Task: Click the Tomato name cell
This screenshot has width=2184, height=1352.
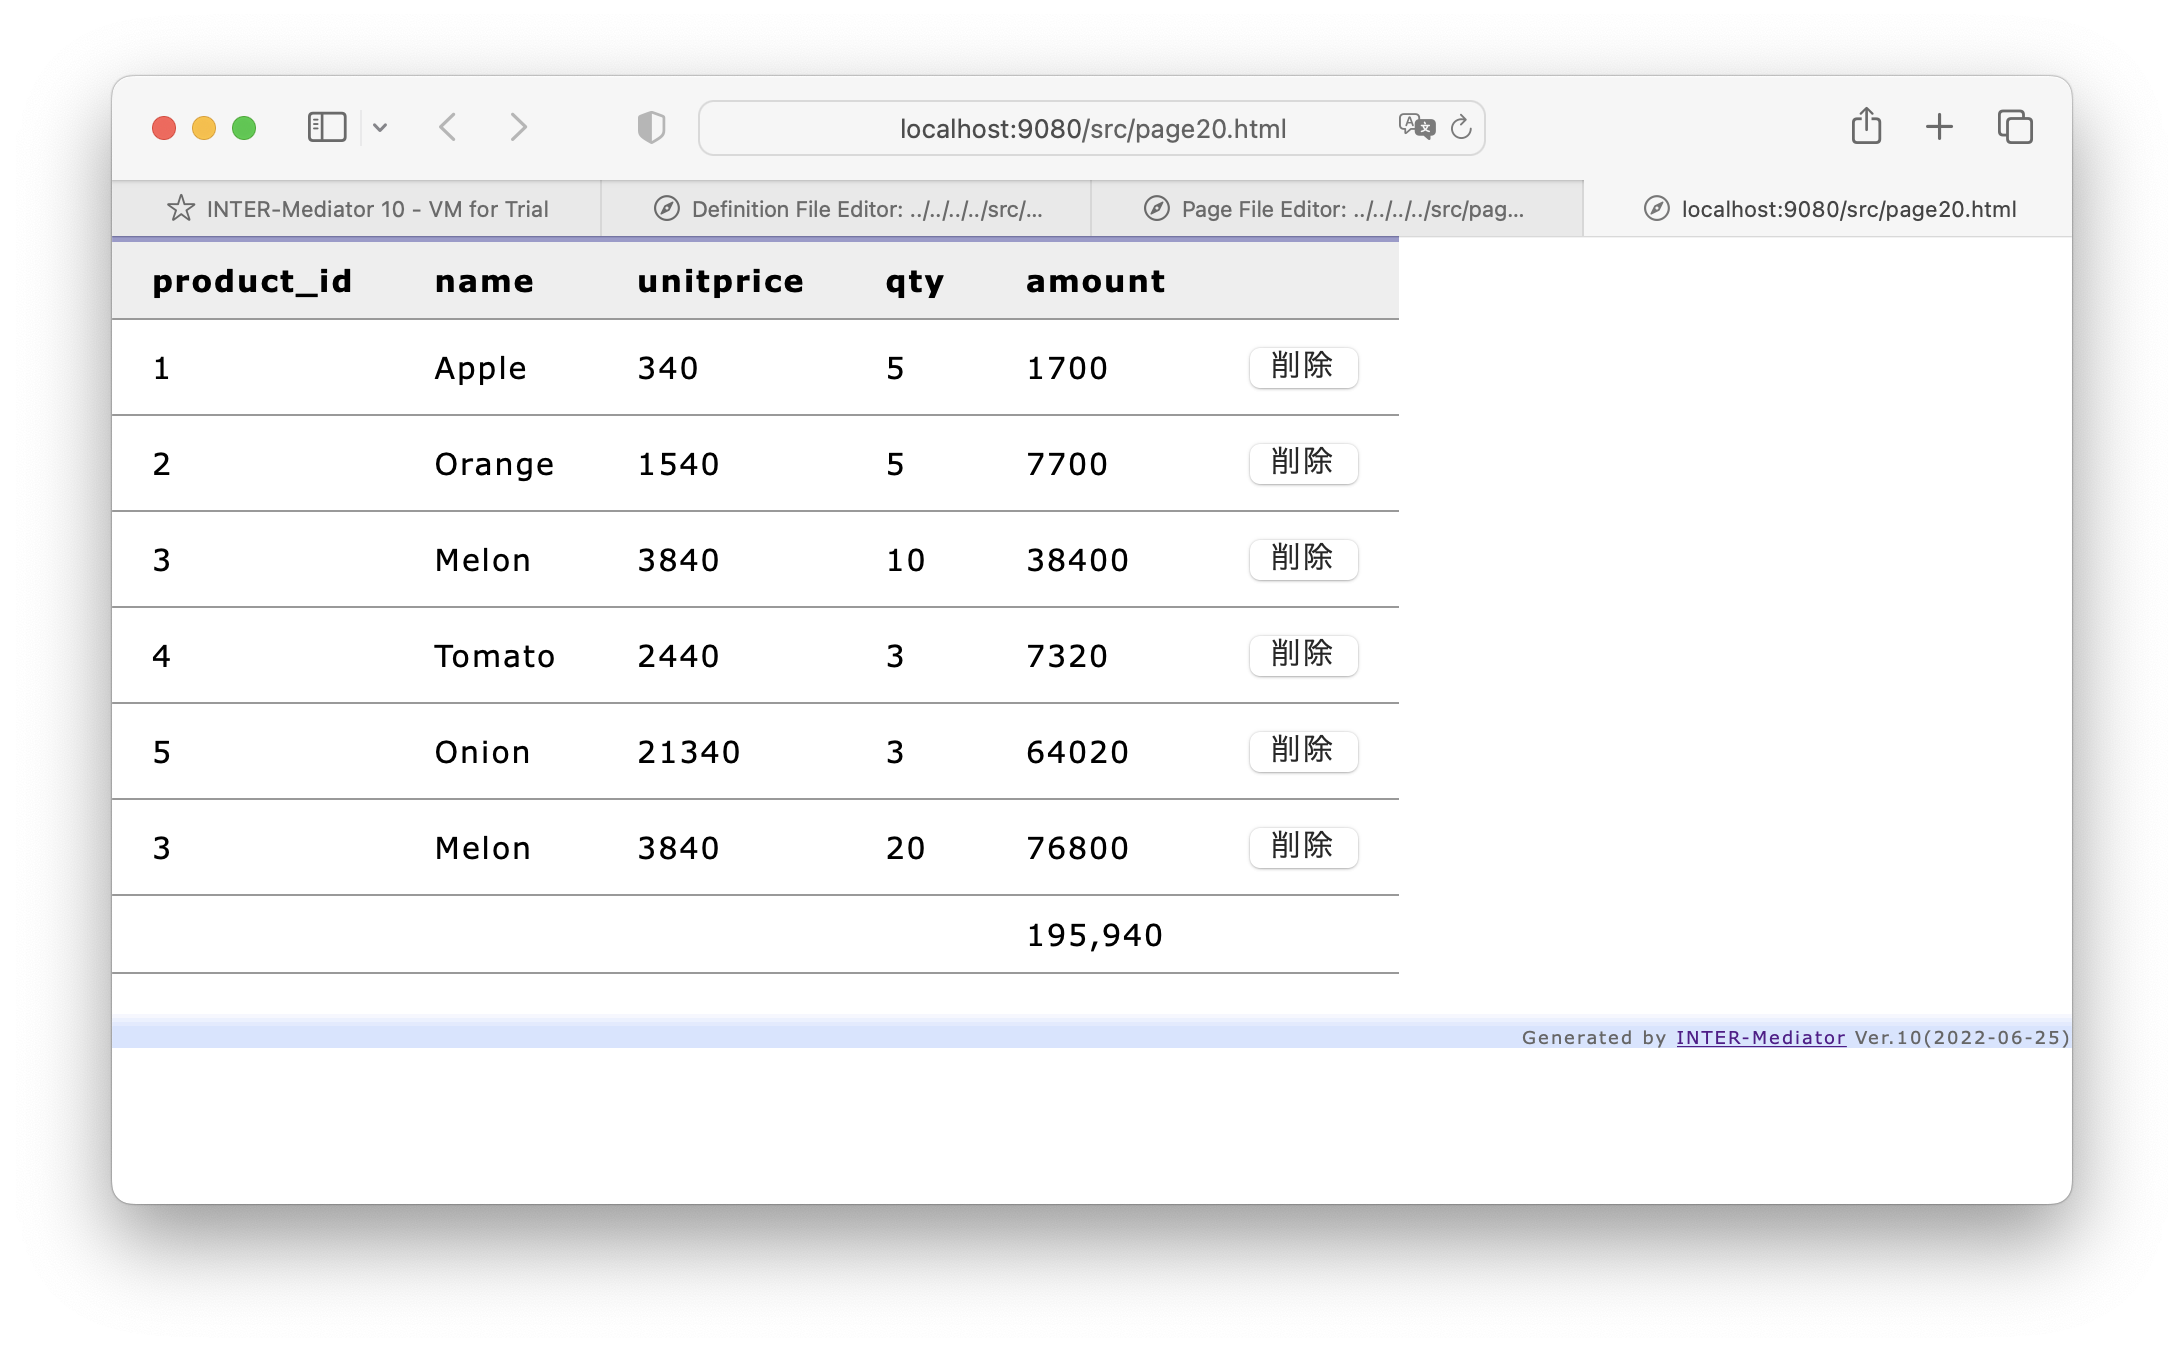Action: tap(494, 657)
